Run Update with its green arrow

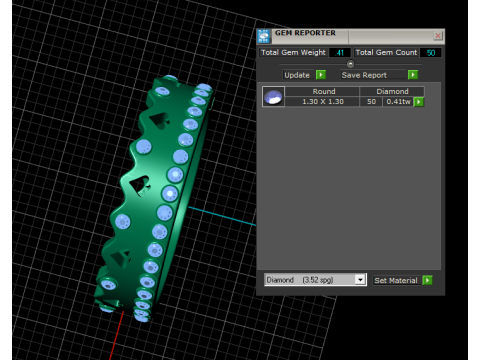pyautogui.click(x=321, y=75)
